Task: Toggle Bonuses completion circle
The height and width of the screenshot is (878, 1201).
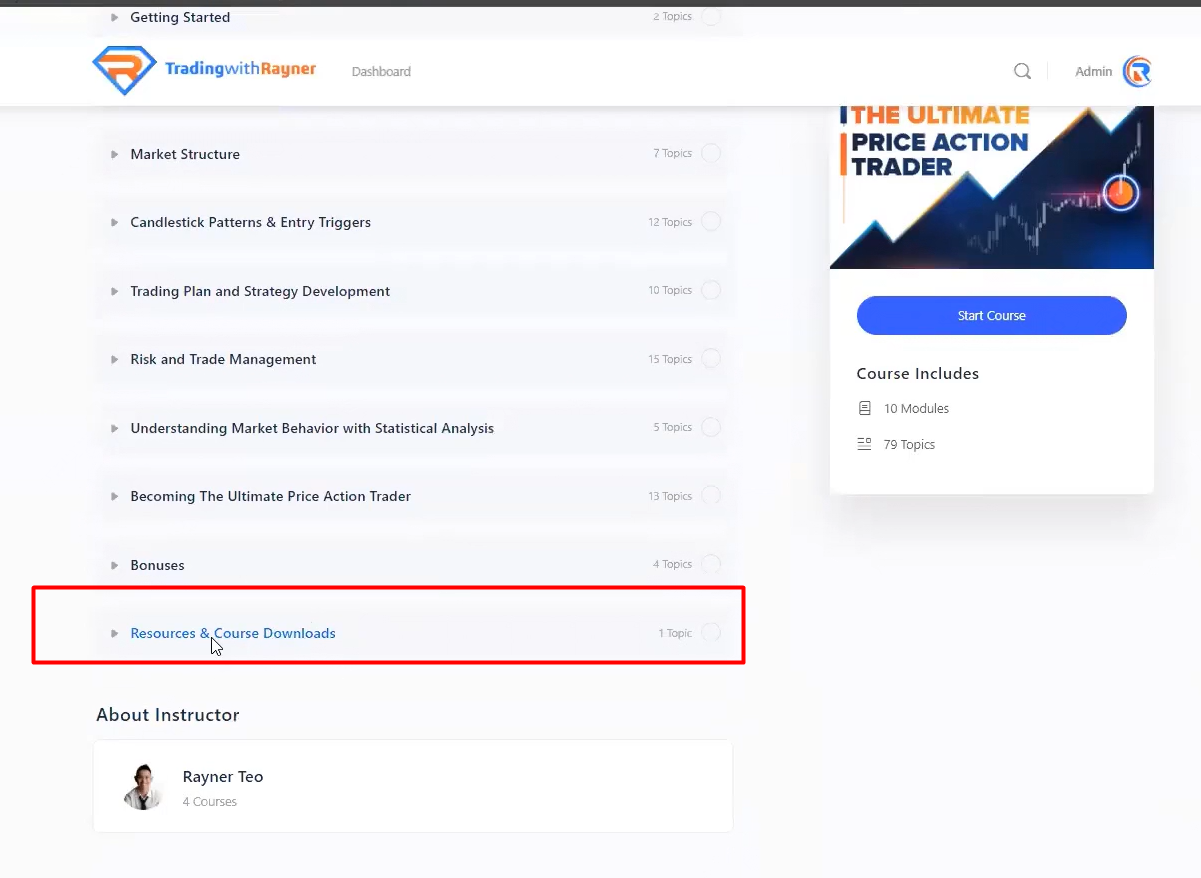Action: [x=711, y=564]
